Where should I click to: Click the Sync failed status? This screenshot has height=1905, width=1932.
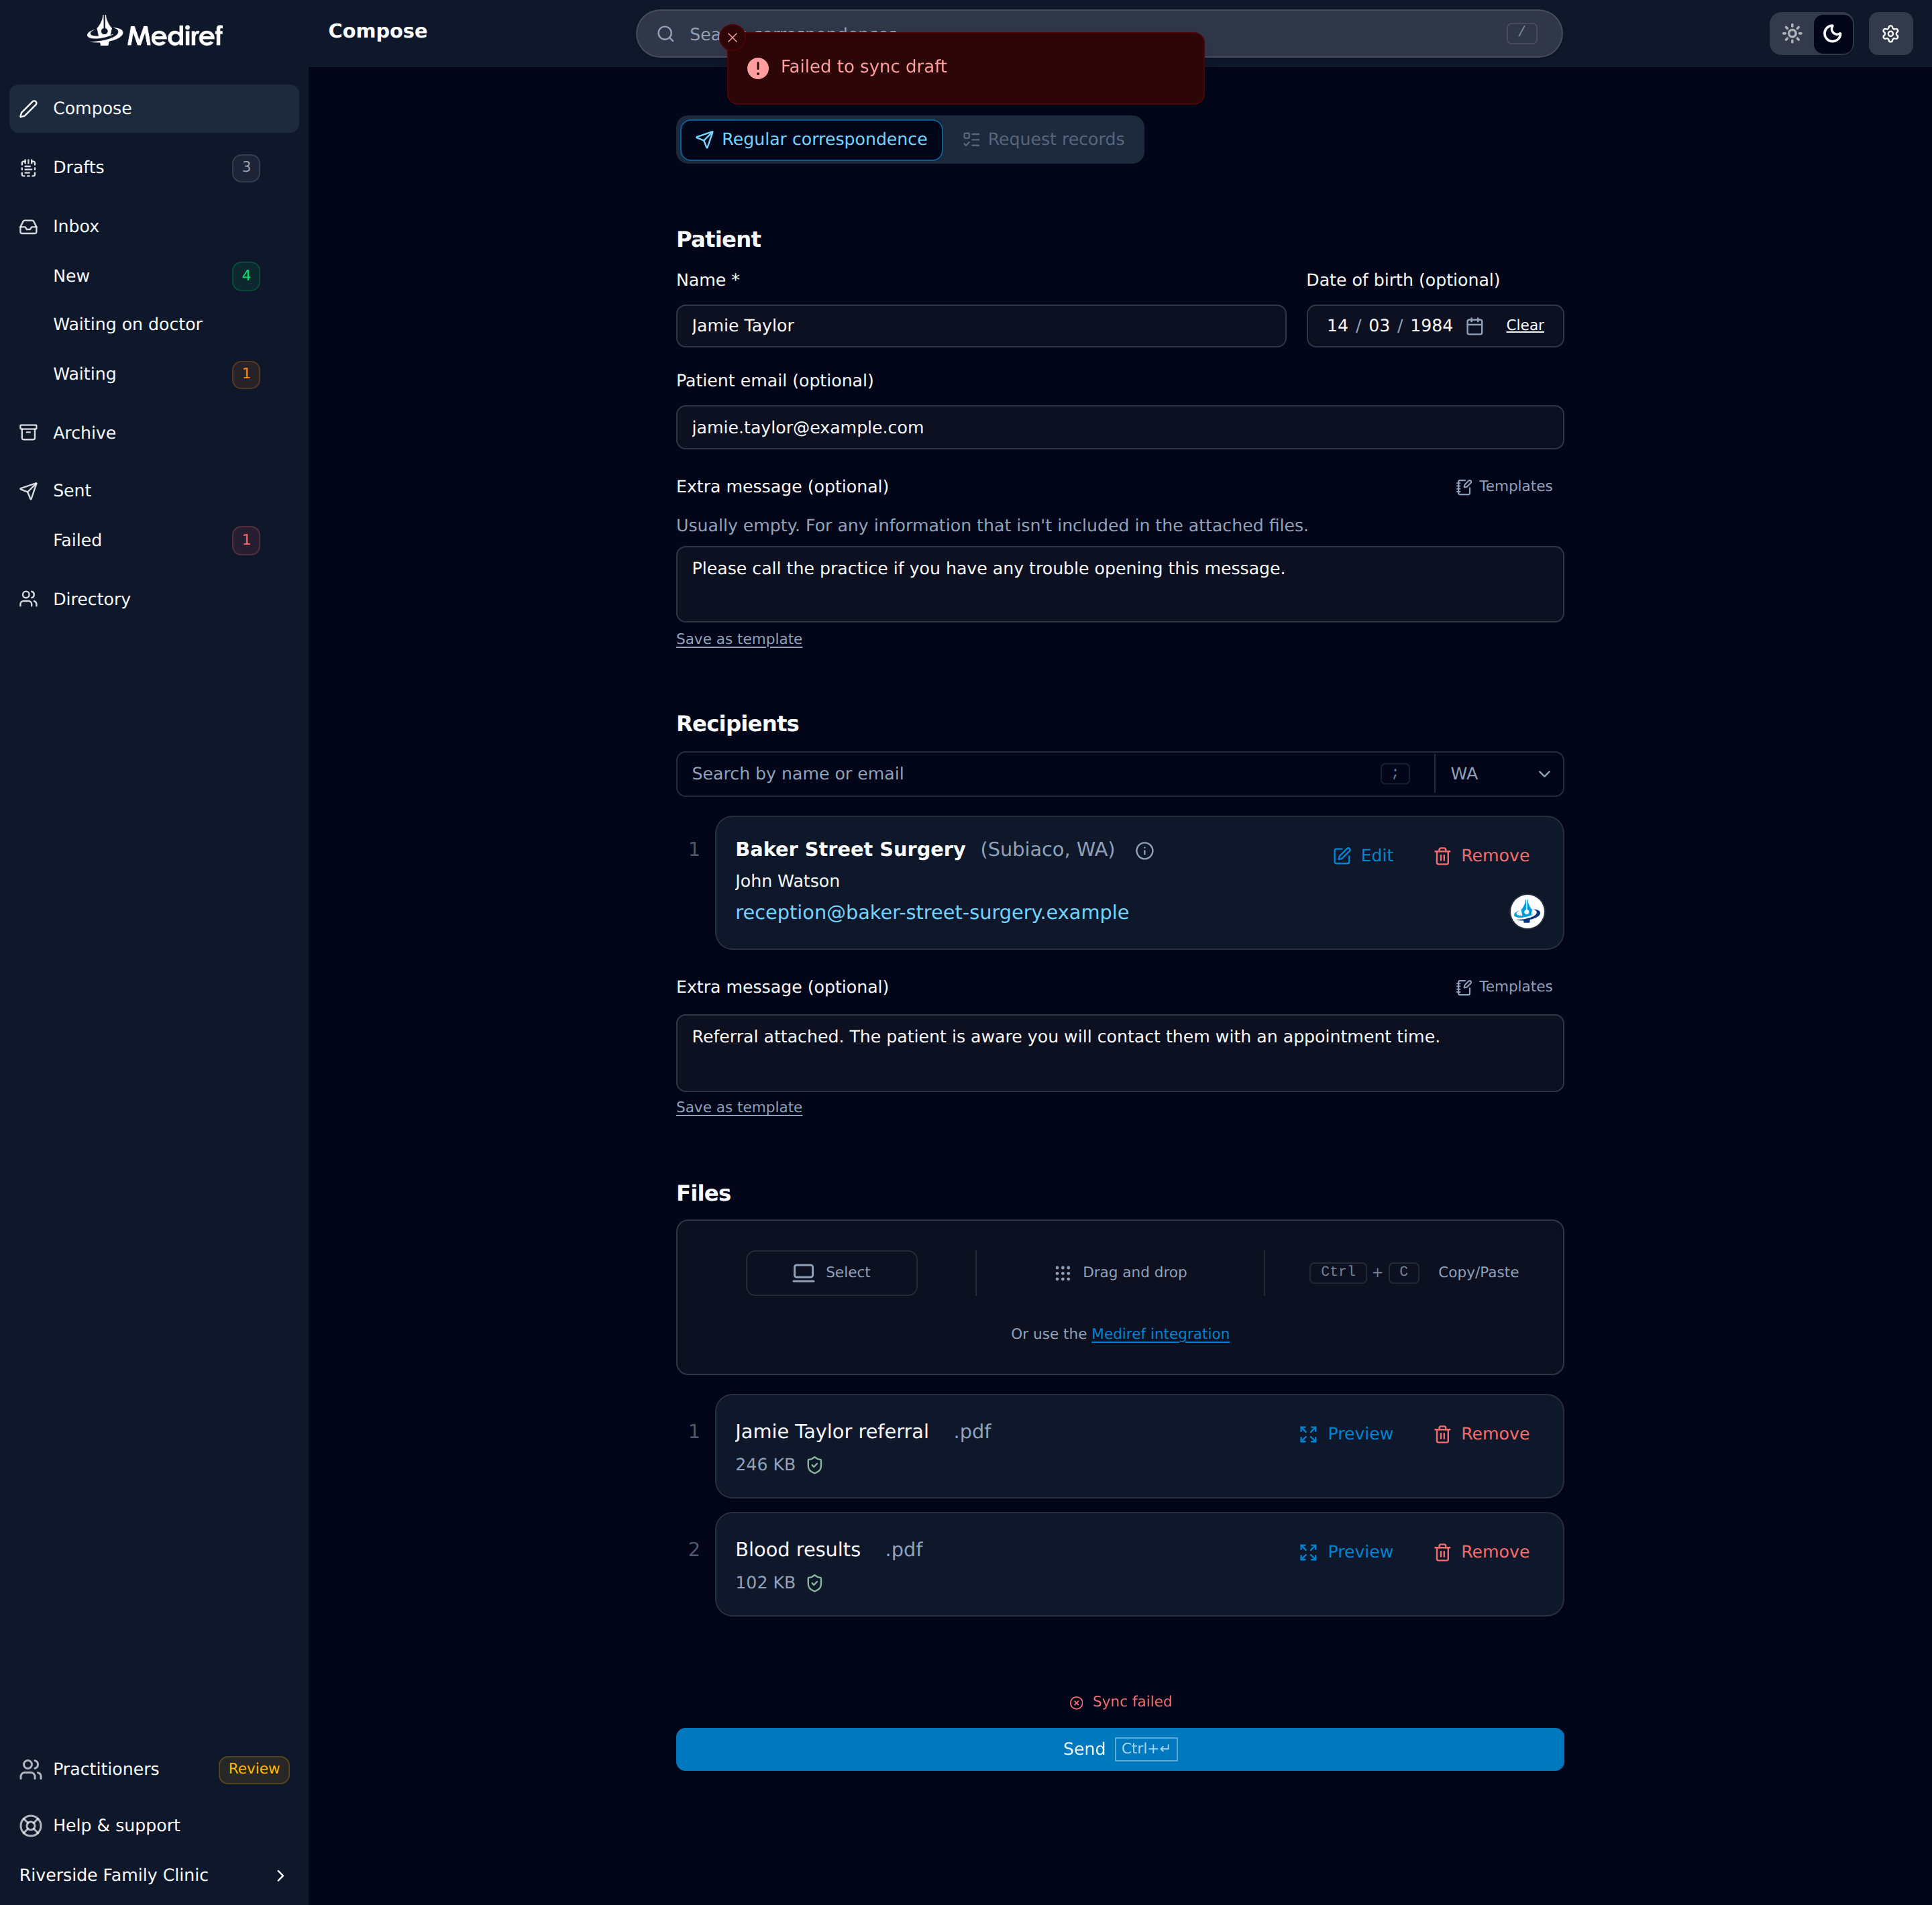pyautogui.click(x=1120, y=1702)
